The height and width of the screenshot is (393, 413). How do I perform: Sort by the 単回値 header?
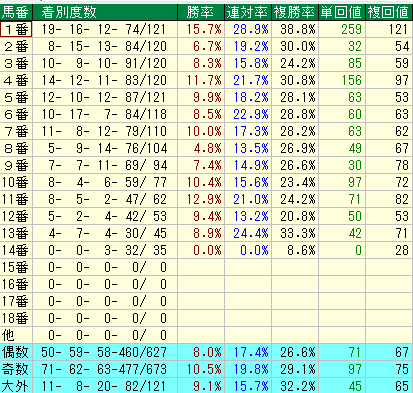(342, 12)
